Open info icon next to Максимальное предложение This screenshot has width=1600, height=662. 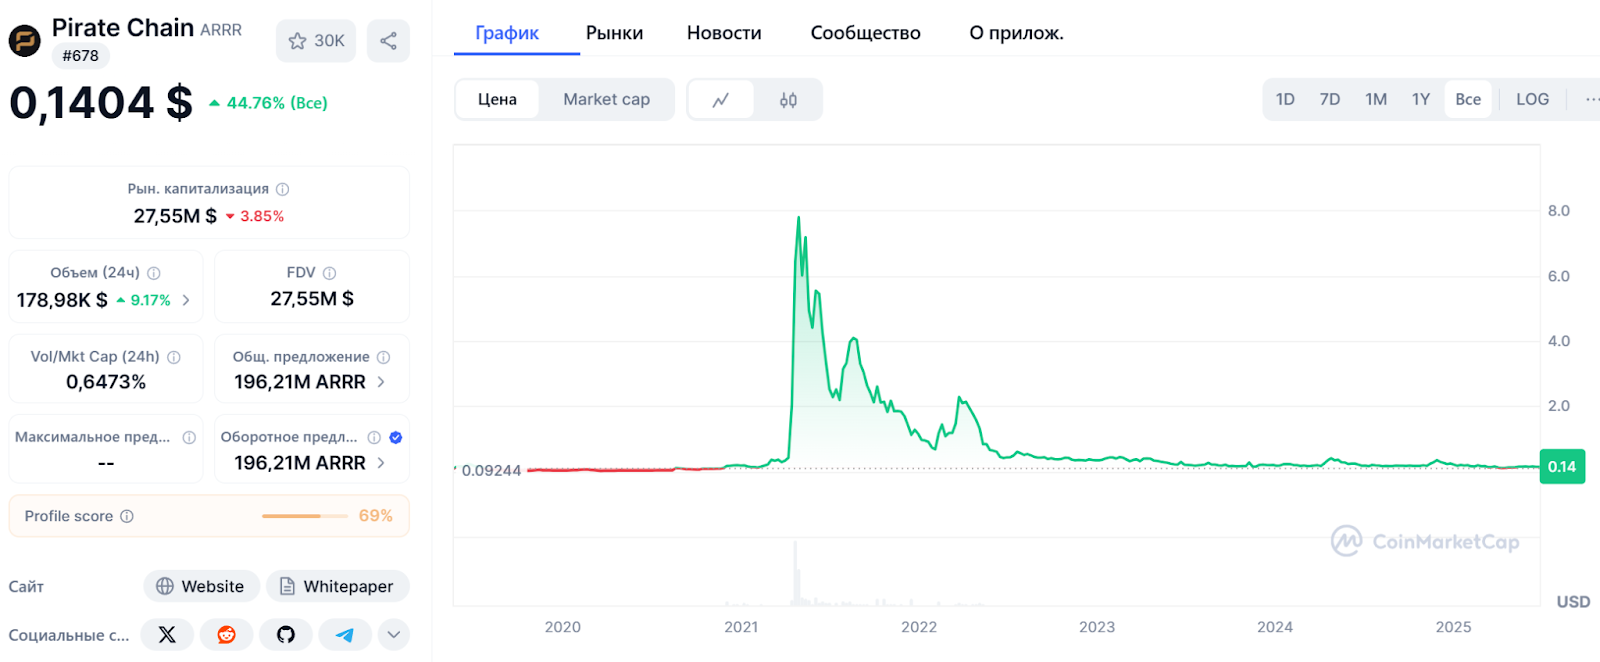point(189,437)
